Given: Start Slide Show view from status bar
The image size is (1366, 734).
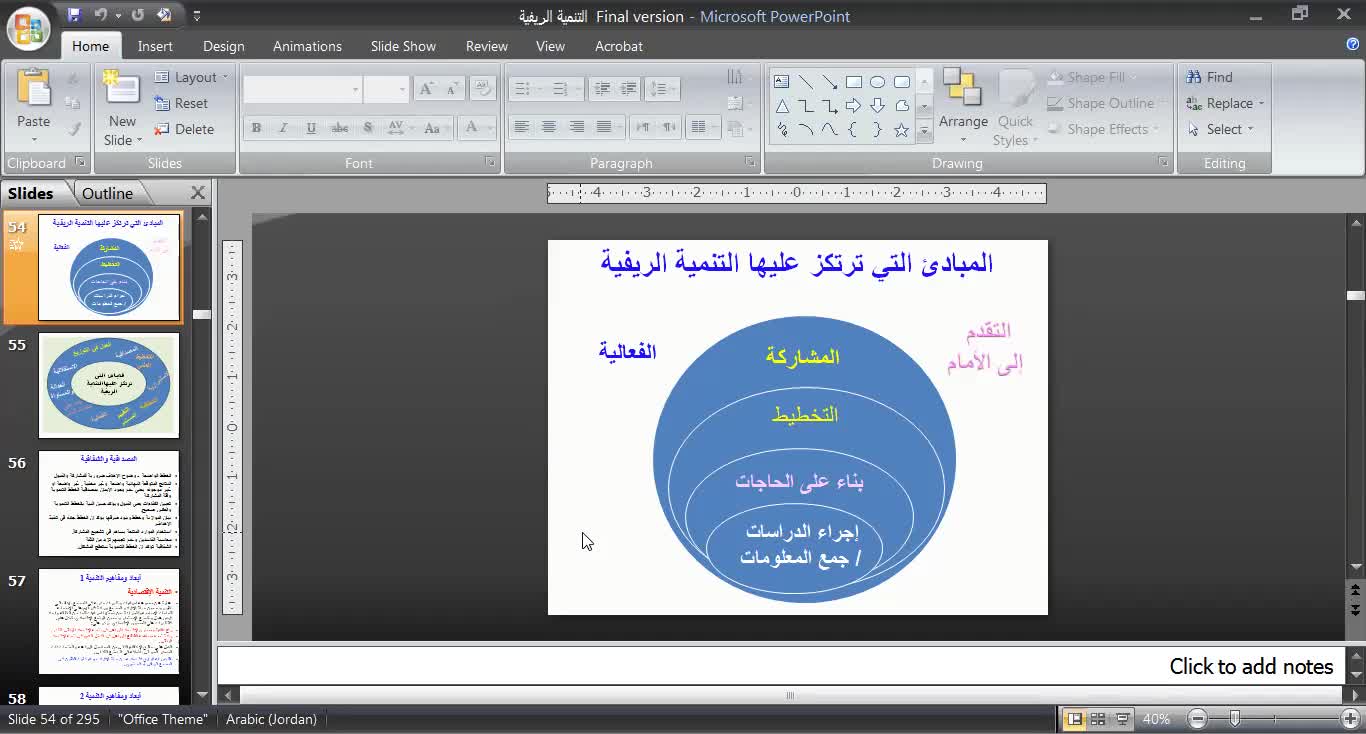Looking at the screenshot, I should tap(1122, 719).
